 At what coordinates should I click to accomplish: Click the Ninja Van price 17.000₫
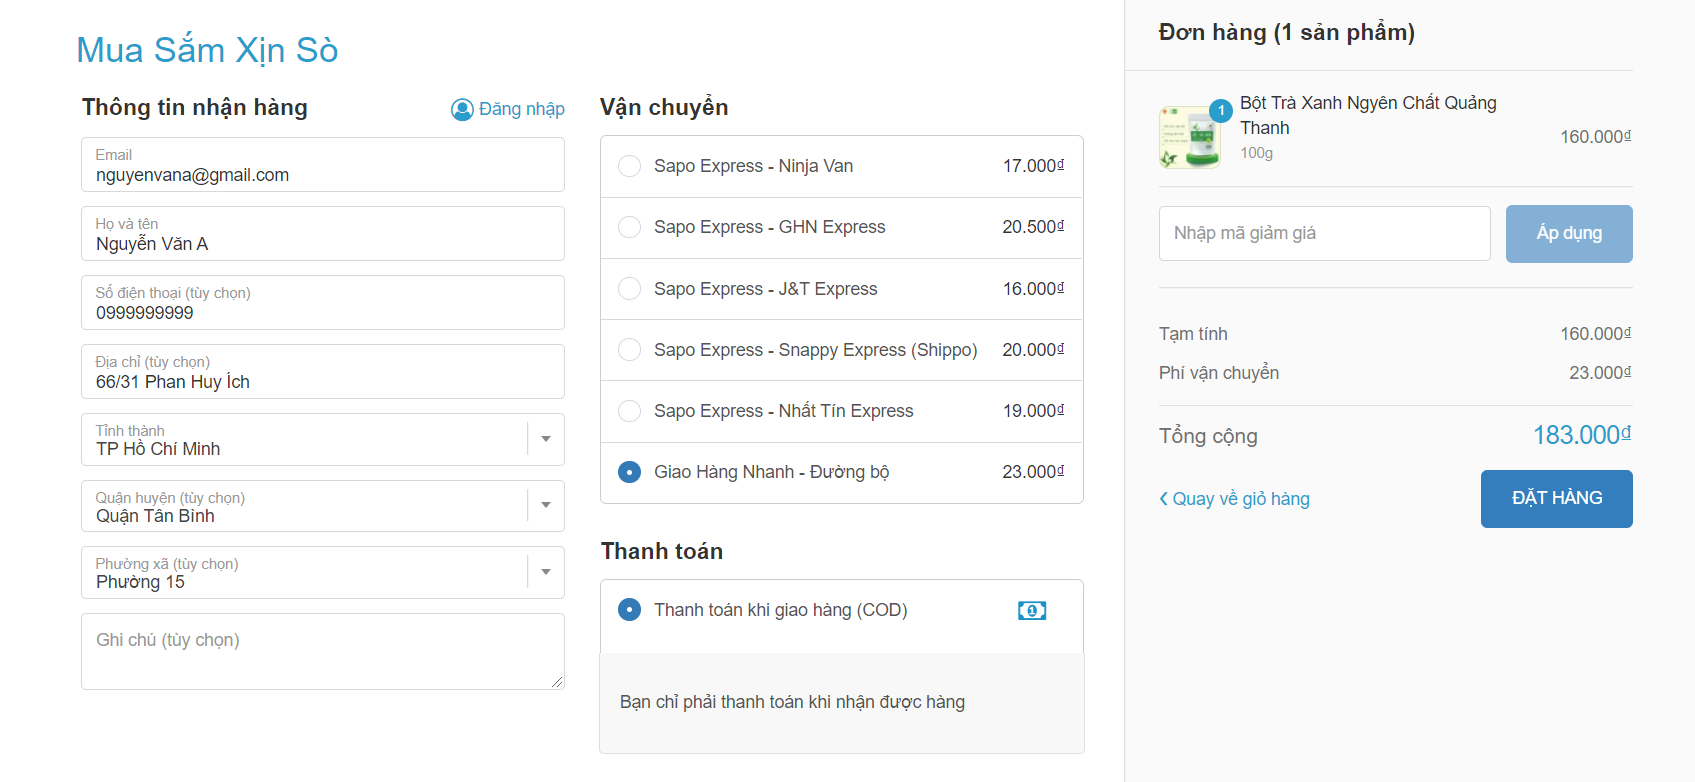[x=1033, y=166]
